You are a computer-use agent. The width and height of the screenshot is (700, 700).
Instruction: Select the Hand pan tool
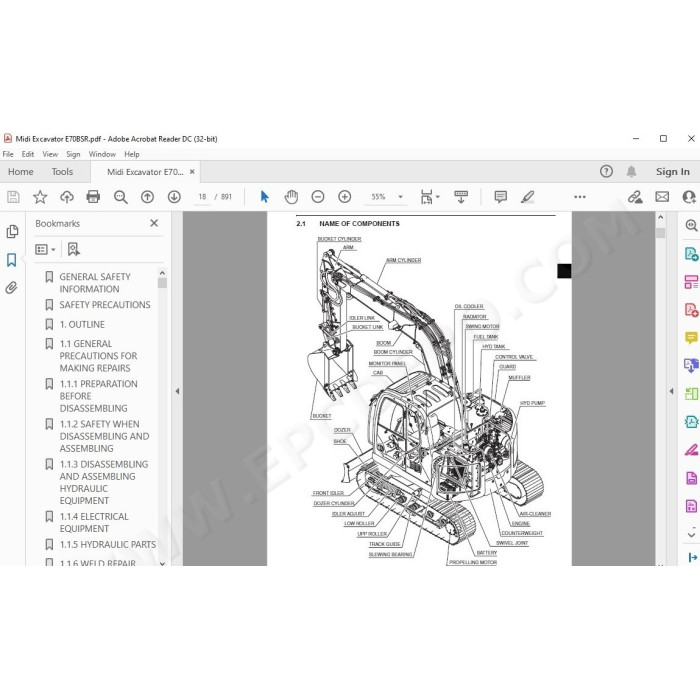(291, 197)
